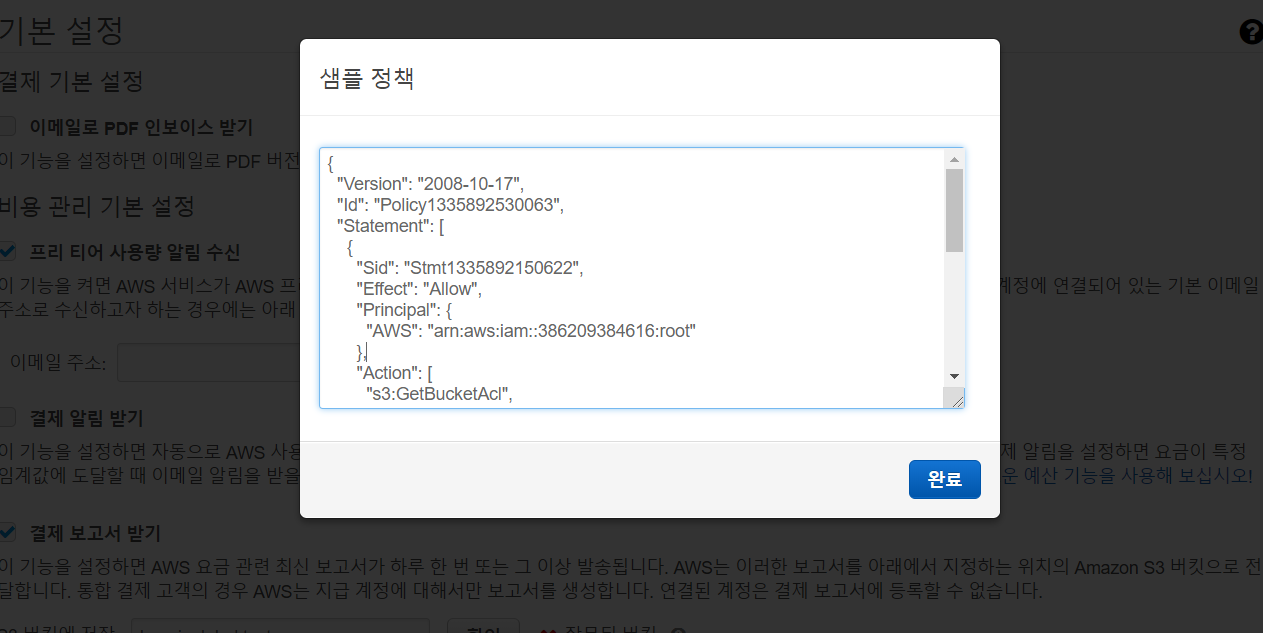Click the 샘플 정책 dialog title

point(366,78)
